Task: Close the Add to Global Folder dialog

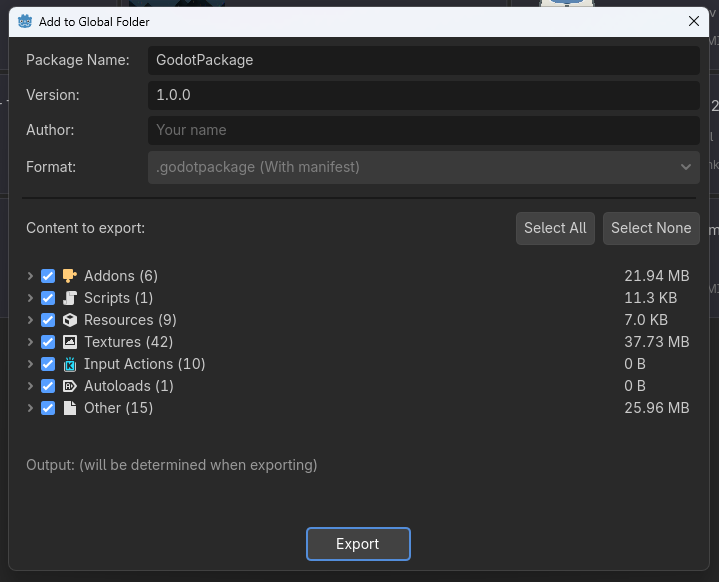Action: pos(693,21)
